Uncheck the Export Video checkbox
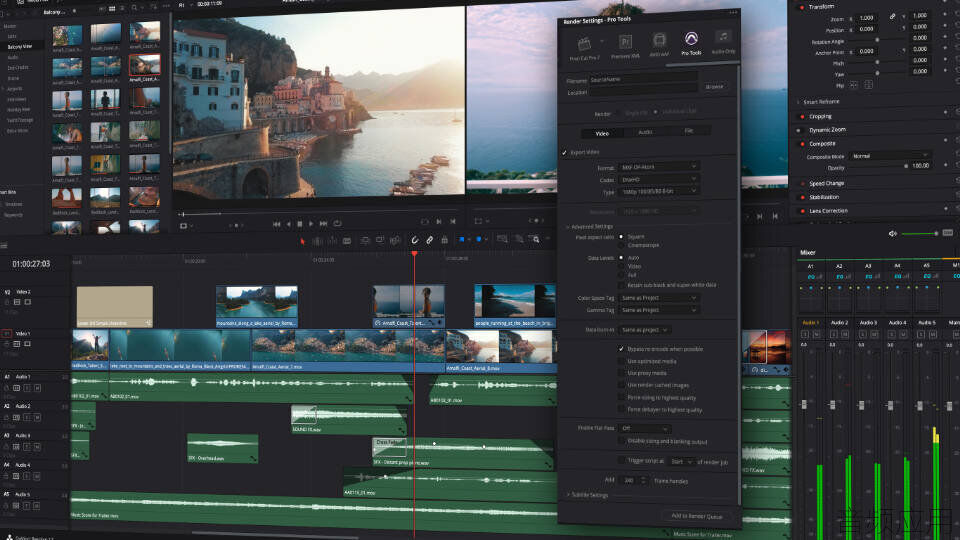Image resolution: width=960 pixels, height=540 pixels. point(564,152)
